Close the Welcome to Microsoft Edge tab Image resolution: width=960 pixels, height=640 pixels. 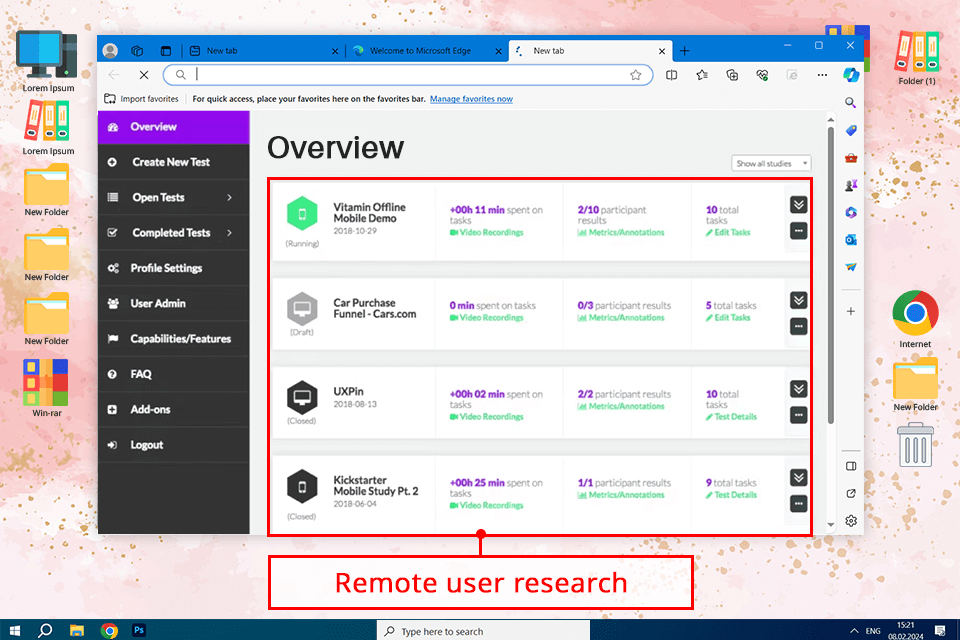click(x=498, y=51)
